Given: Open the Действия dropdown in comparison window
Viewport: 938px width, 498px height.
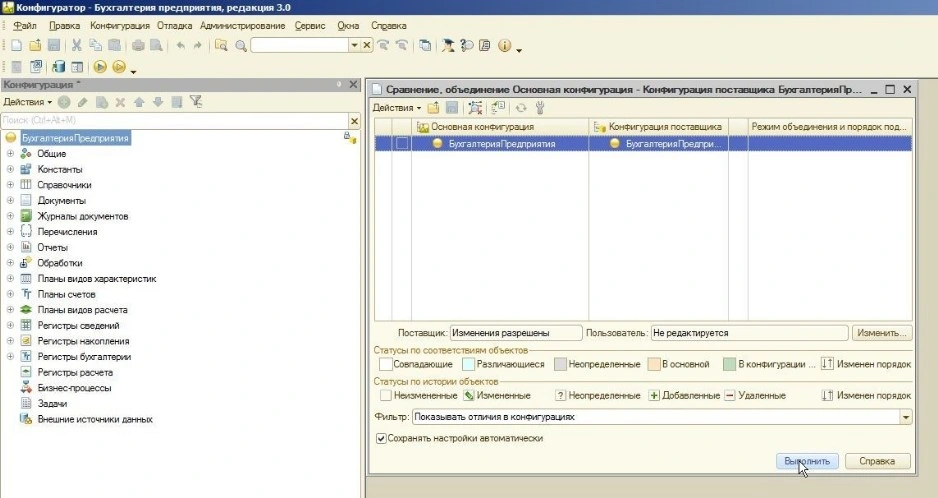Looking at the screenshot, I should [396, 108].
